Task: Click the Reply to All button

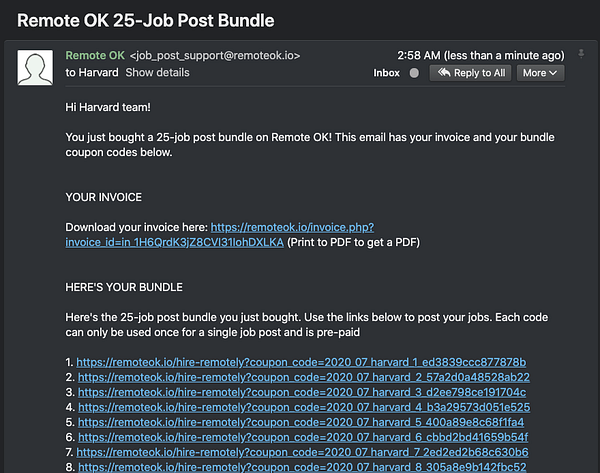Action: tap(470, 73)
